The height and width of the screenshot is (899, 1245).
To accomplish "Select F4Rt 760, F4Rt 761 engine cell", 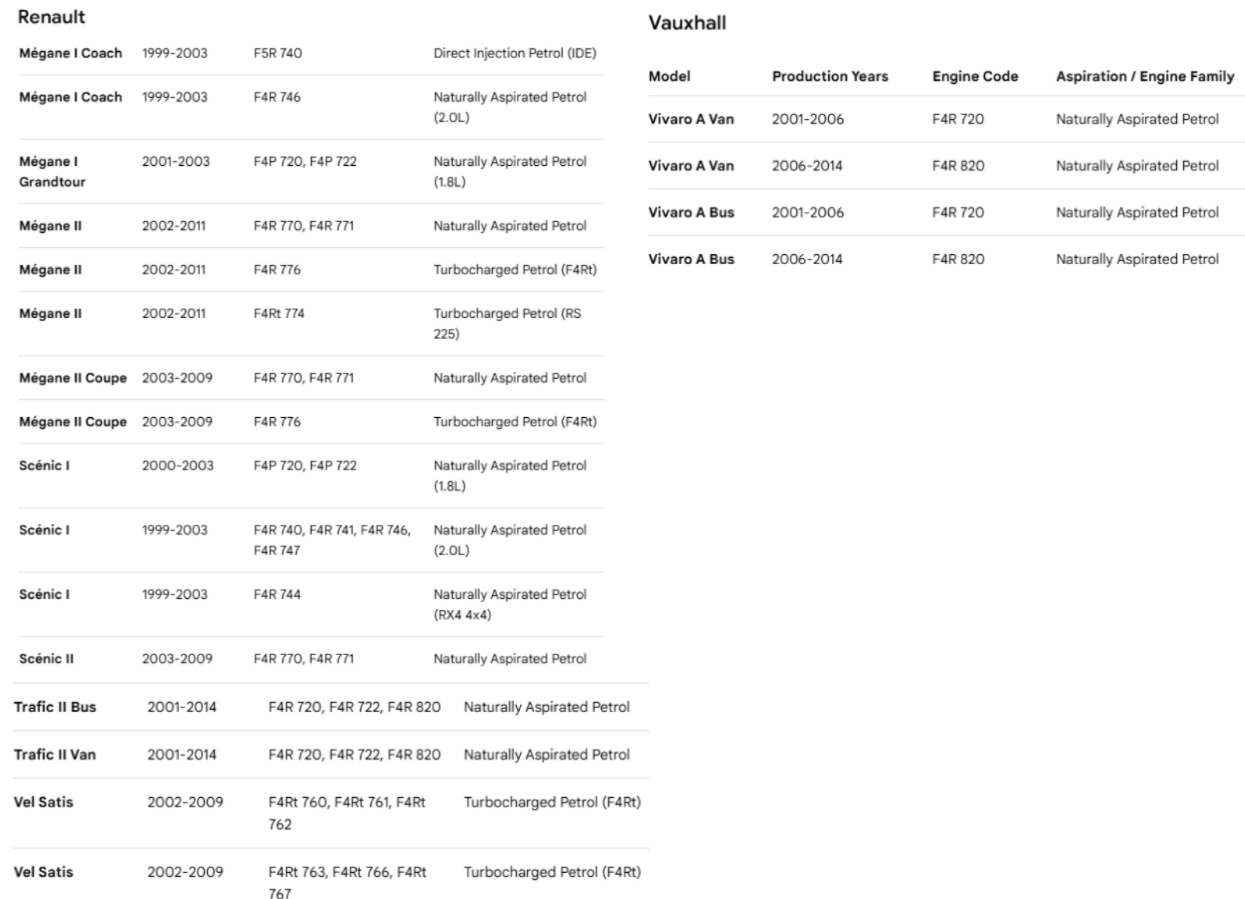I will click(348, 812).
